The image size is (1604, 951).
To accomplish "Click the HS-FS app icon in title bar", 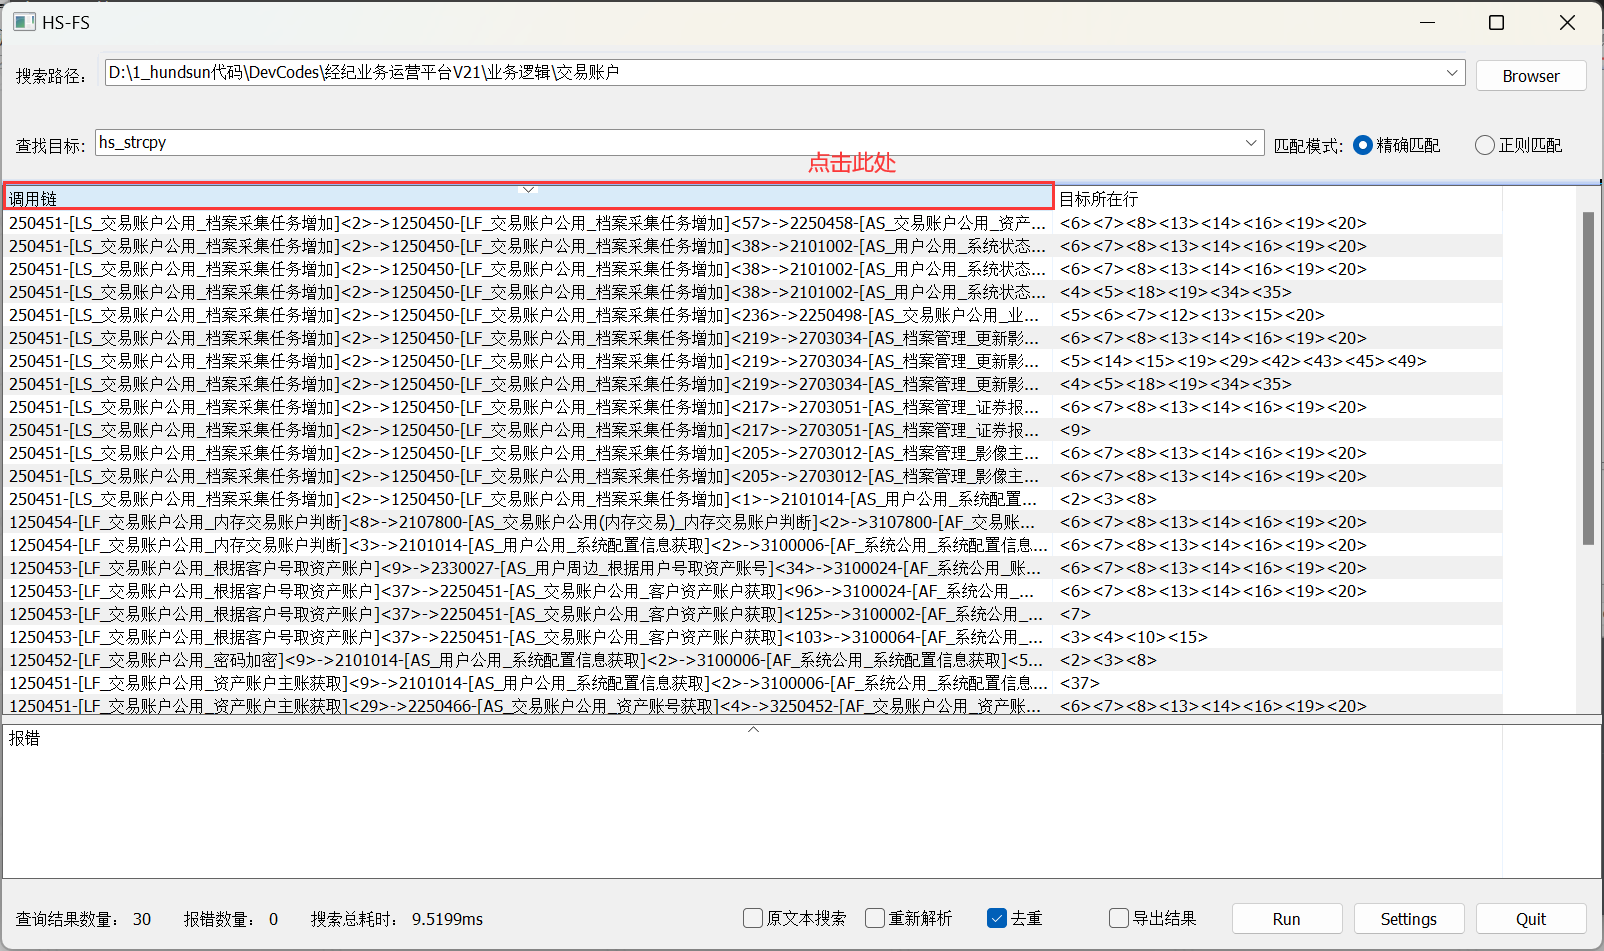I will (24, 22).
